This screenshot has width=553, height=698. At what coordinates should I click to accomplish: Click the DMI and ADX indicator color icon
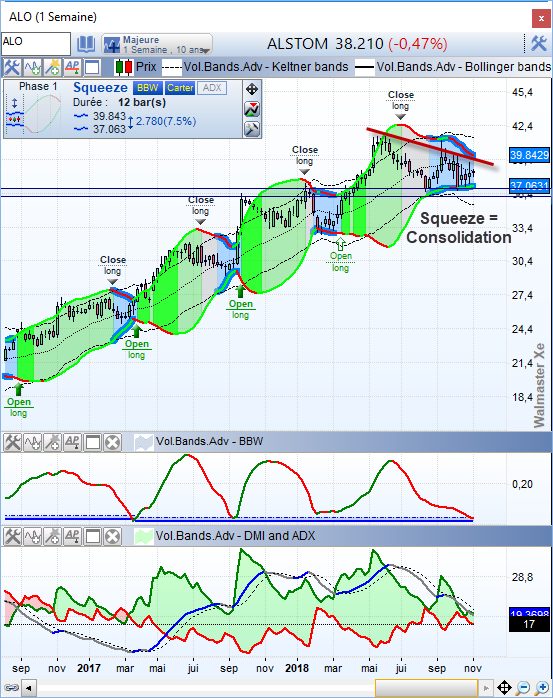coord(143,537)
